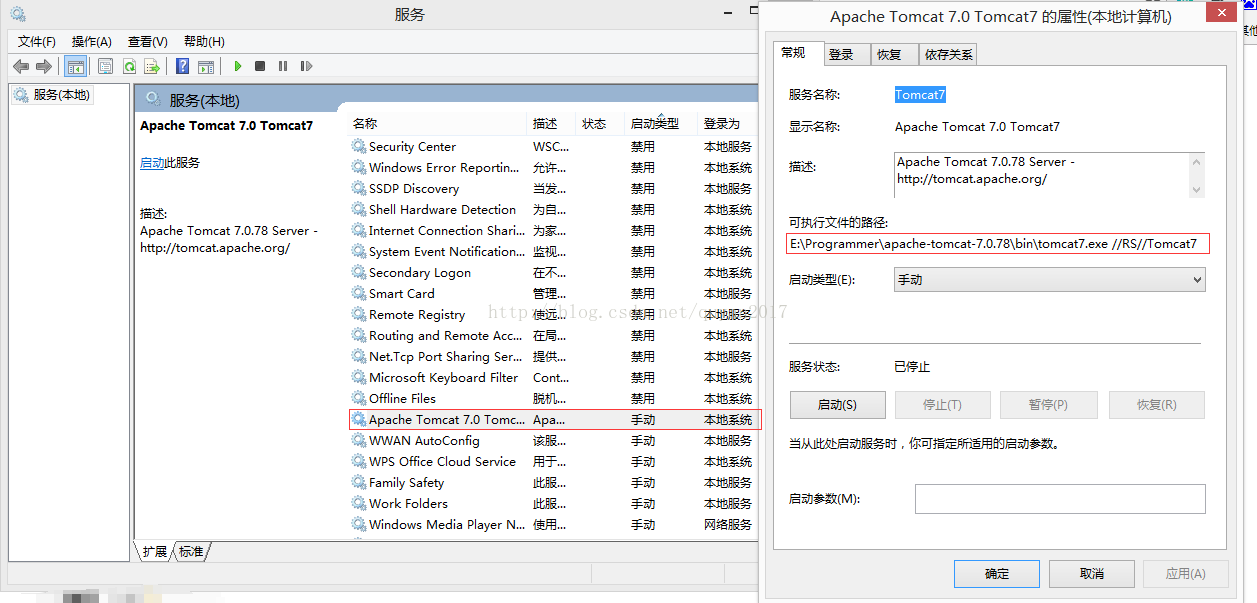Click the gear icon beside Microsoft Keyboard Filter
This screenshot has width=1257, height=603.
(x=359, y=377)
